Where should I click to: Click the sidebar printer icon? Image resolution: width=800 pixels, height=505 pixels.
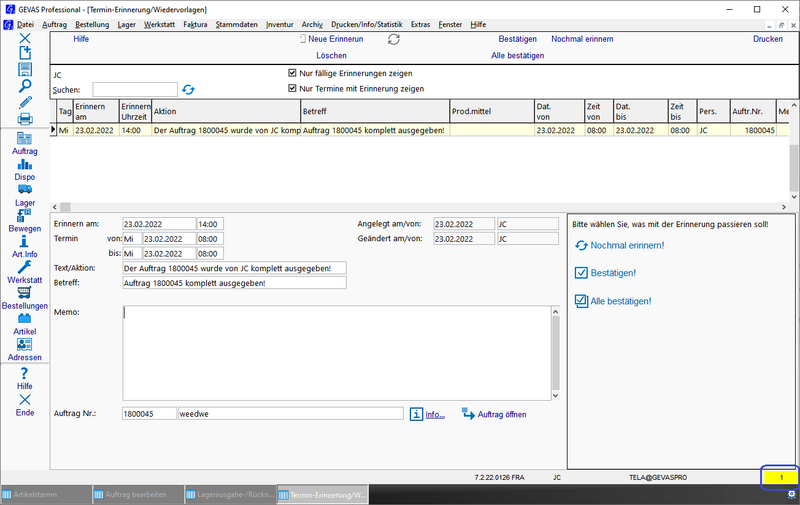click(25, 119)
